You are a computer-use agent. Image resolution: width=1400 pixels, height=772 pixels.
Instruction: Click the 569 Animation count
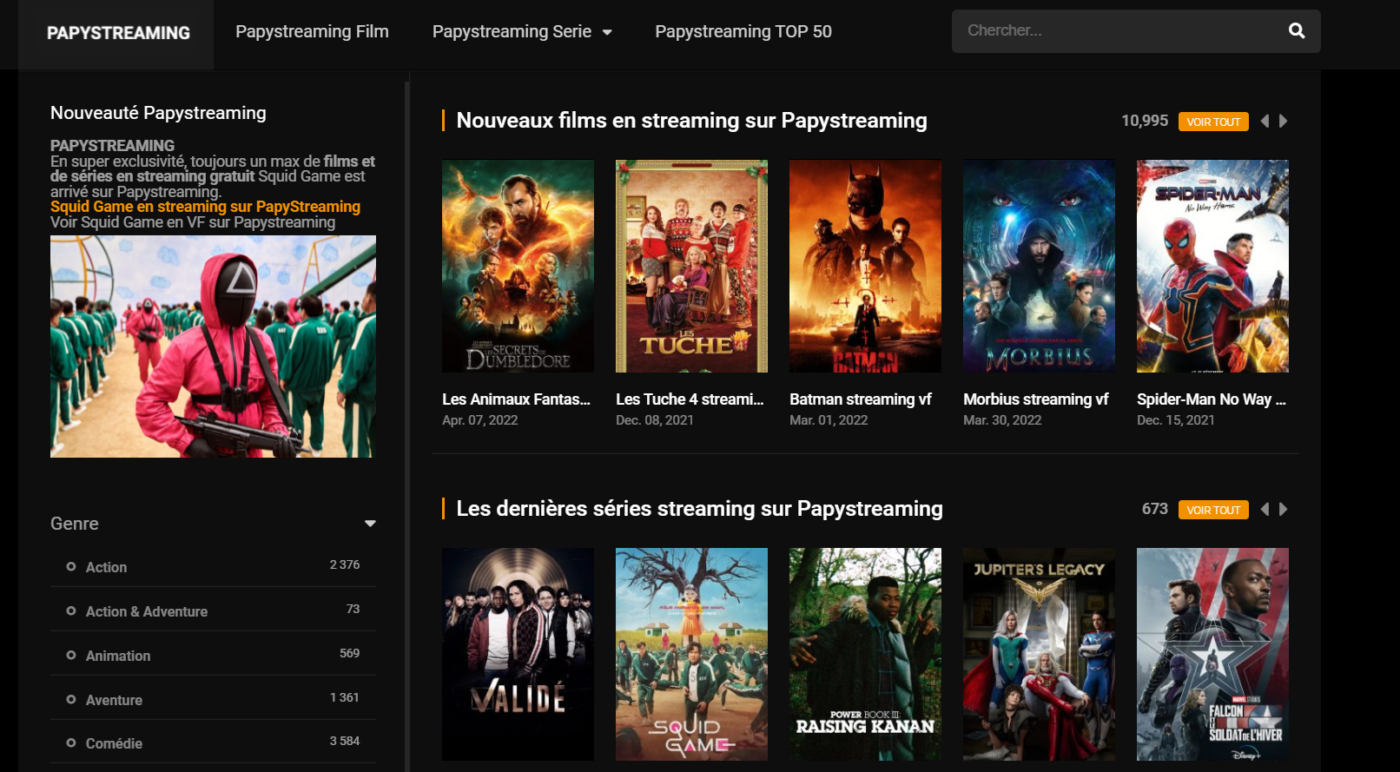[349, 653]
